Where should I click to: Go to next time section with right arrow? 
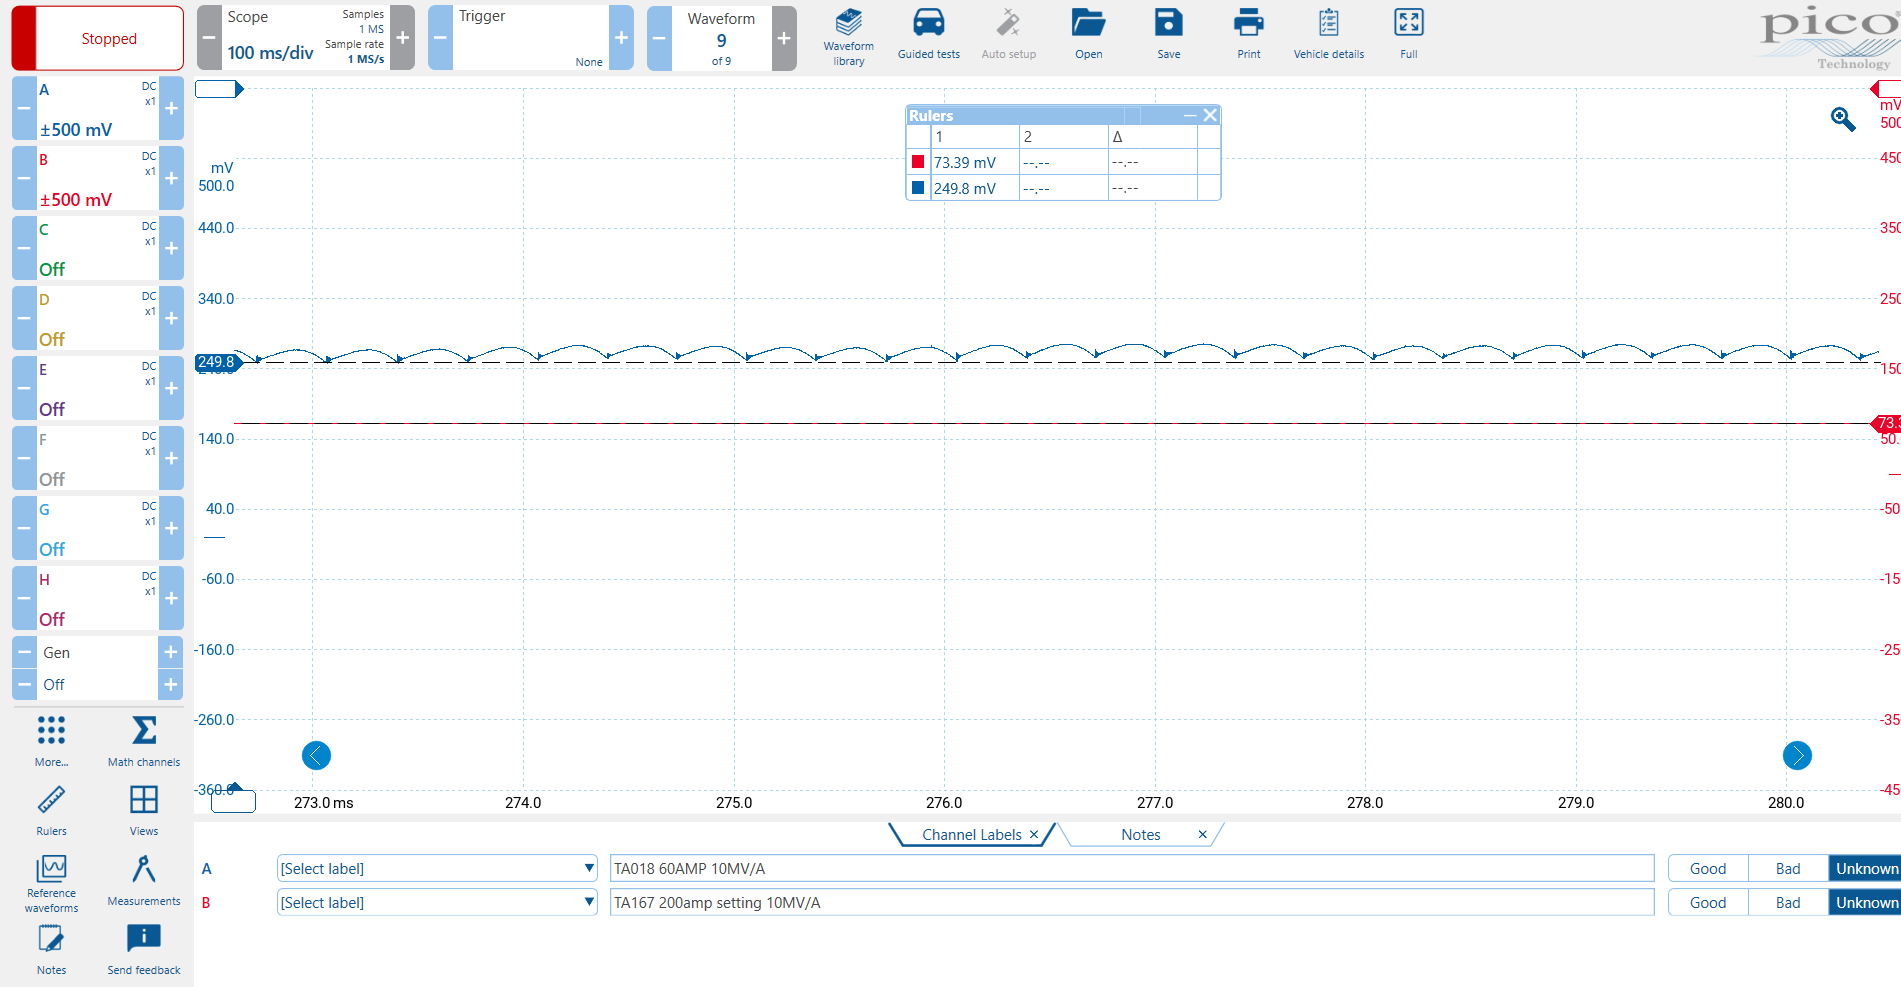tap(1797, 755)
